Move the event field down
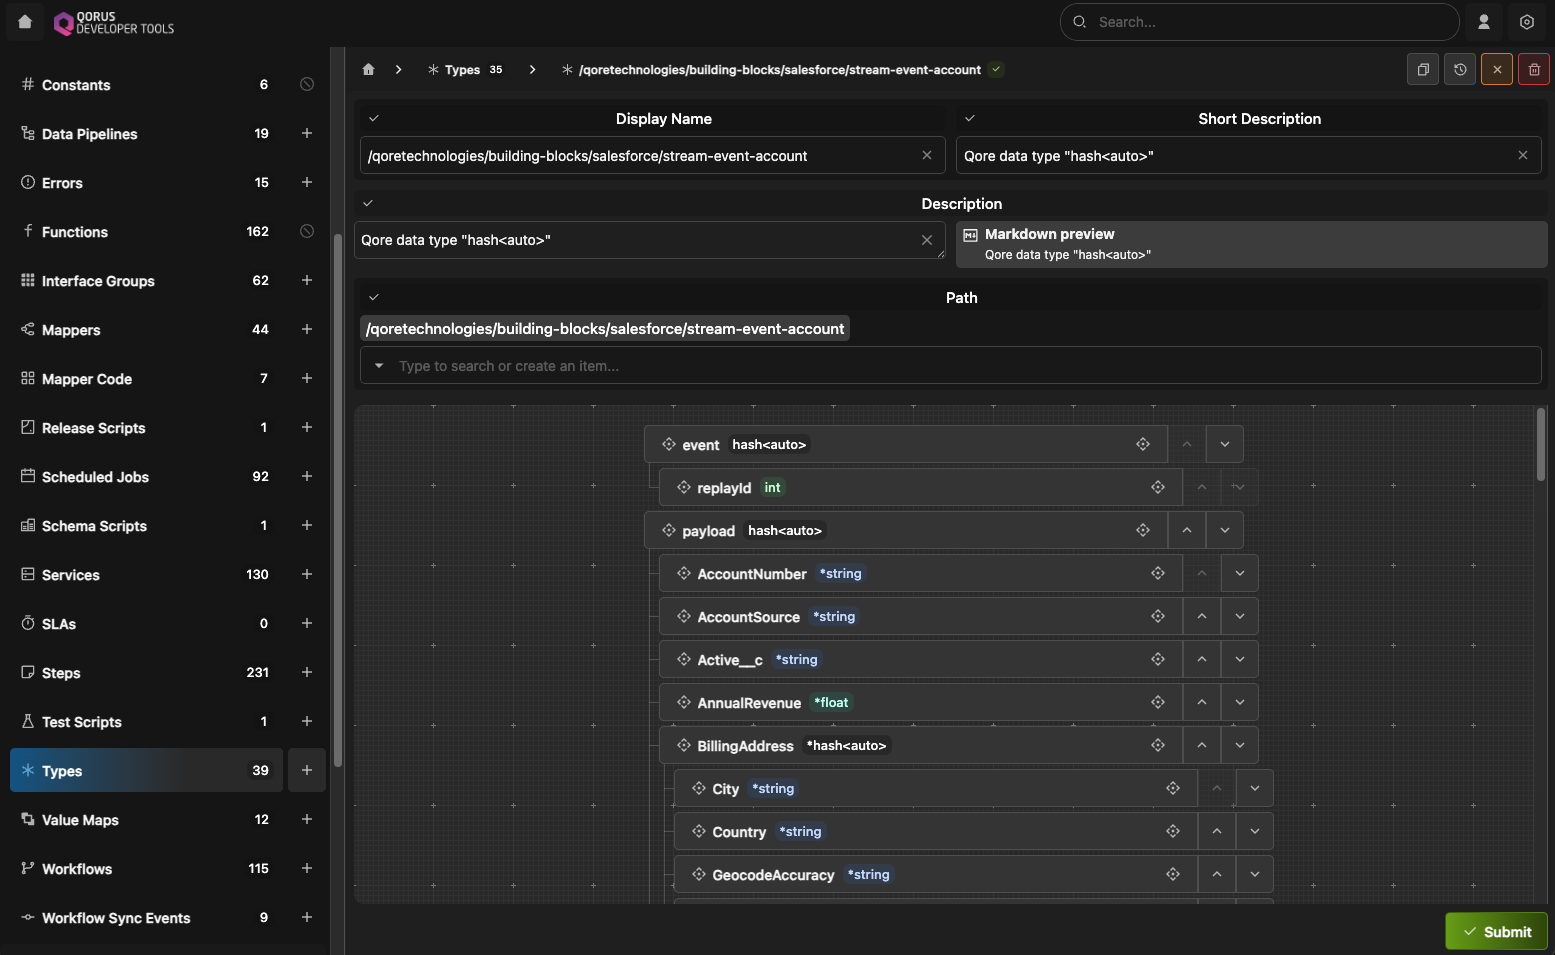1555x955 pixels. pyautogui.click(x=1225, y=444)
